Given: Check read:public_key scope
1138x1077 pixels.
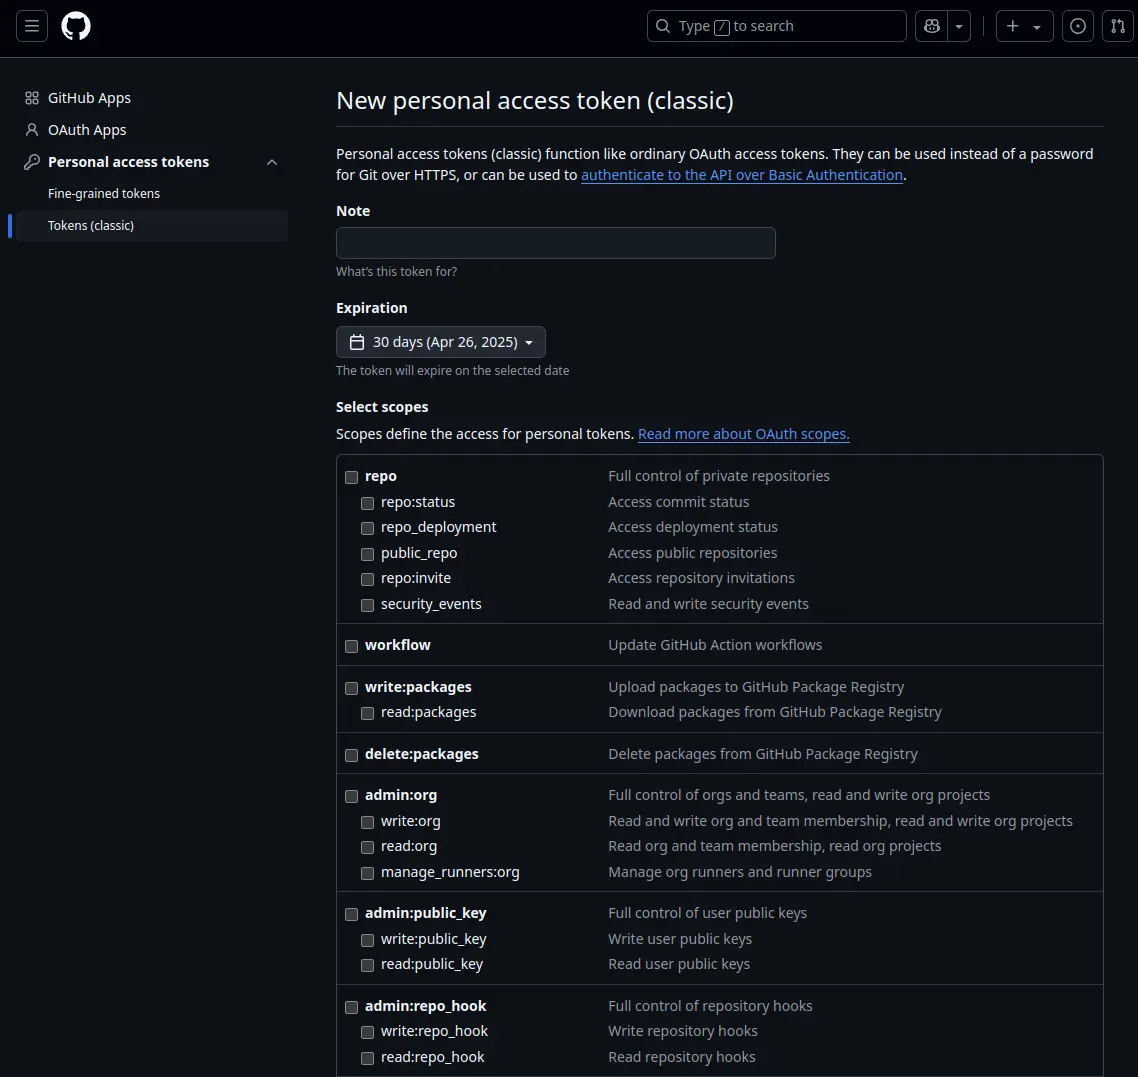Looking at the screenshot, I should [x=368, y=965].
